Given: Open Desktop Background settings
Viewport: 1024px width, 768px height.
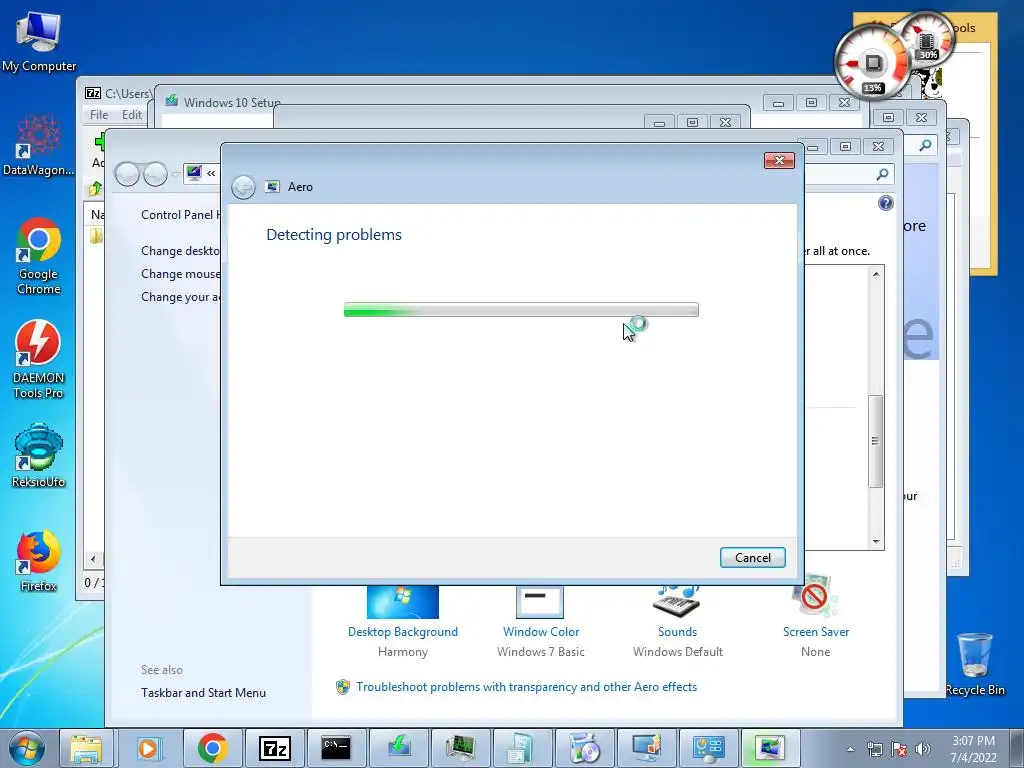Looking at the screenshot, I should tap(403, 632).
